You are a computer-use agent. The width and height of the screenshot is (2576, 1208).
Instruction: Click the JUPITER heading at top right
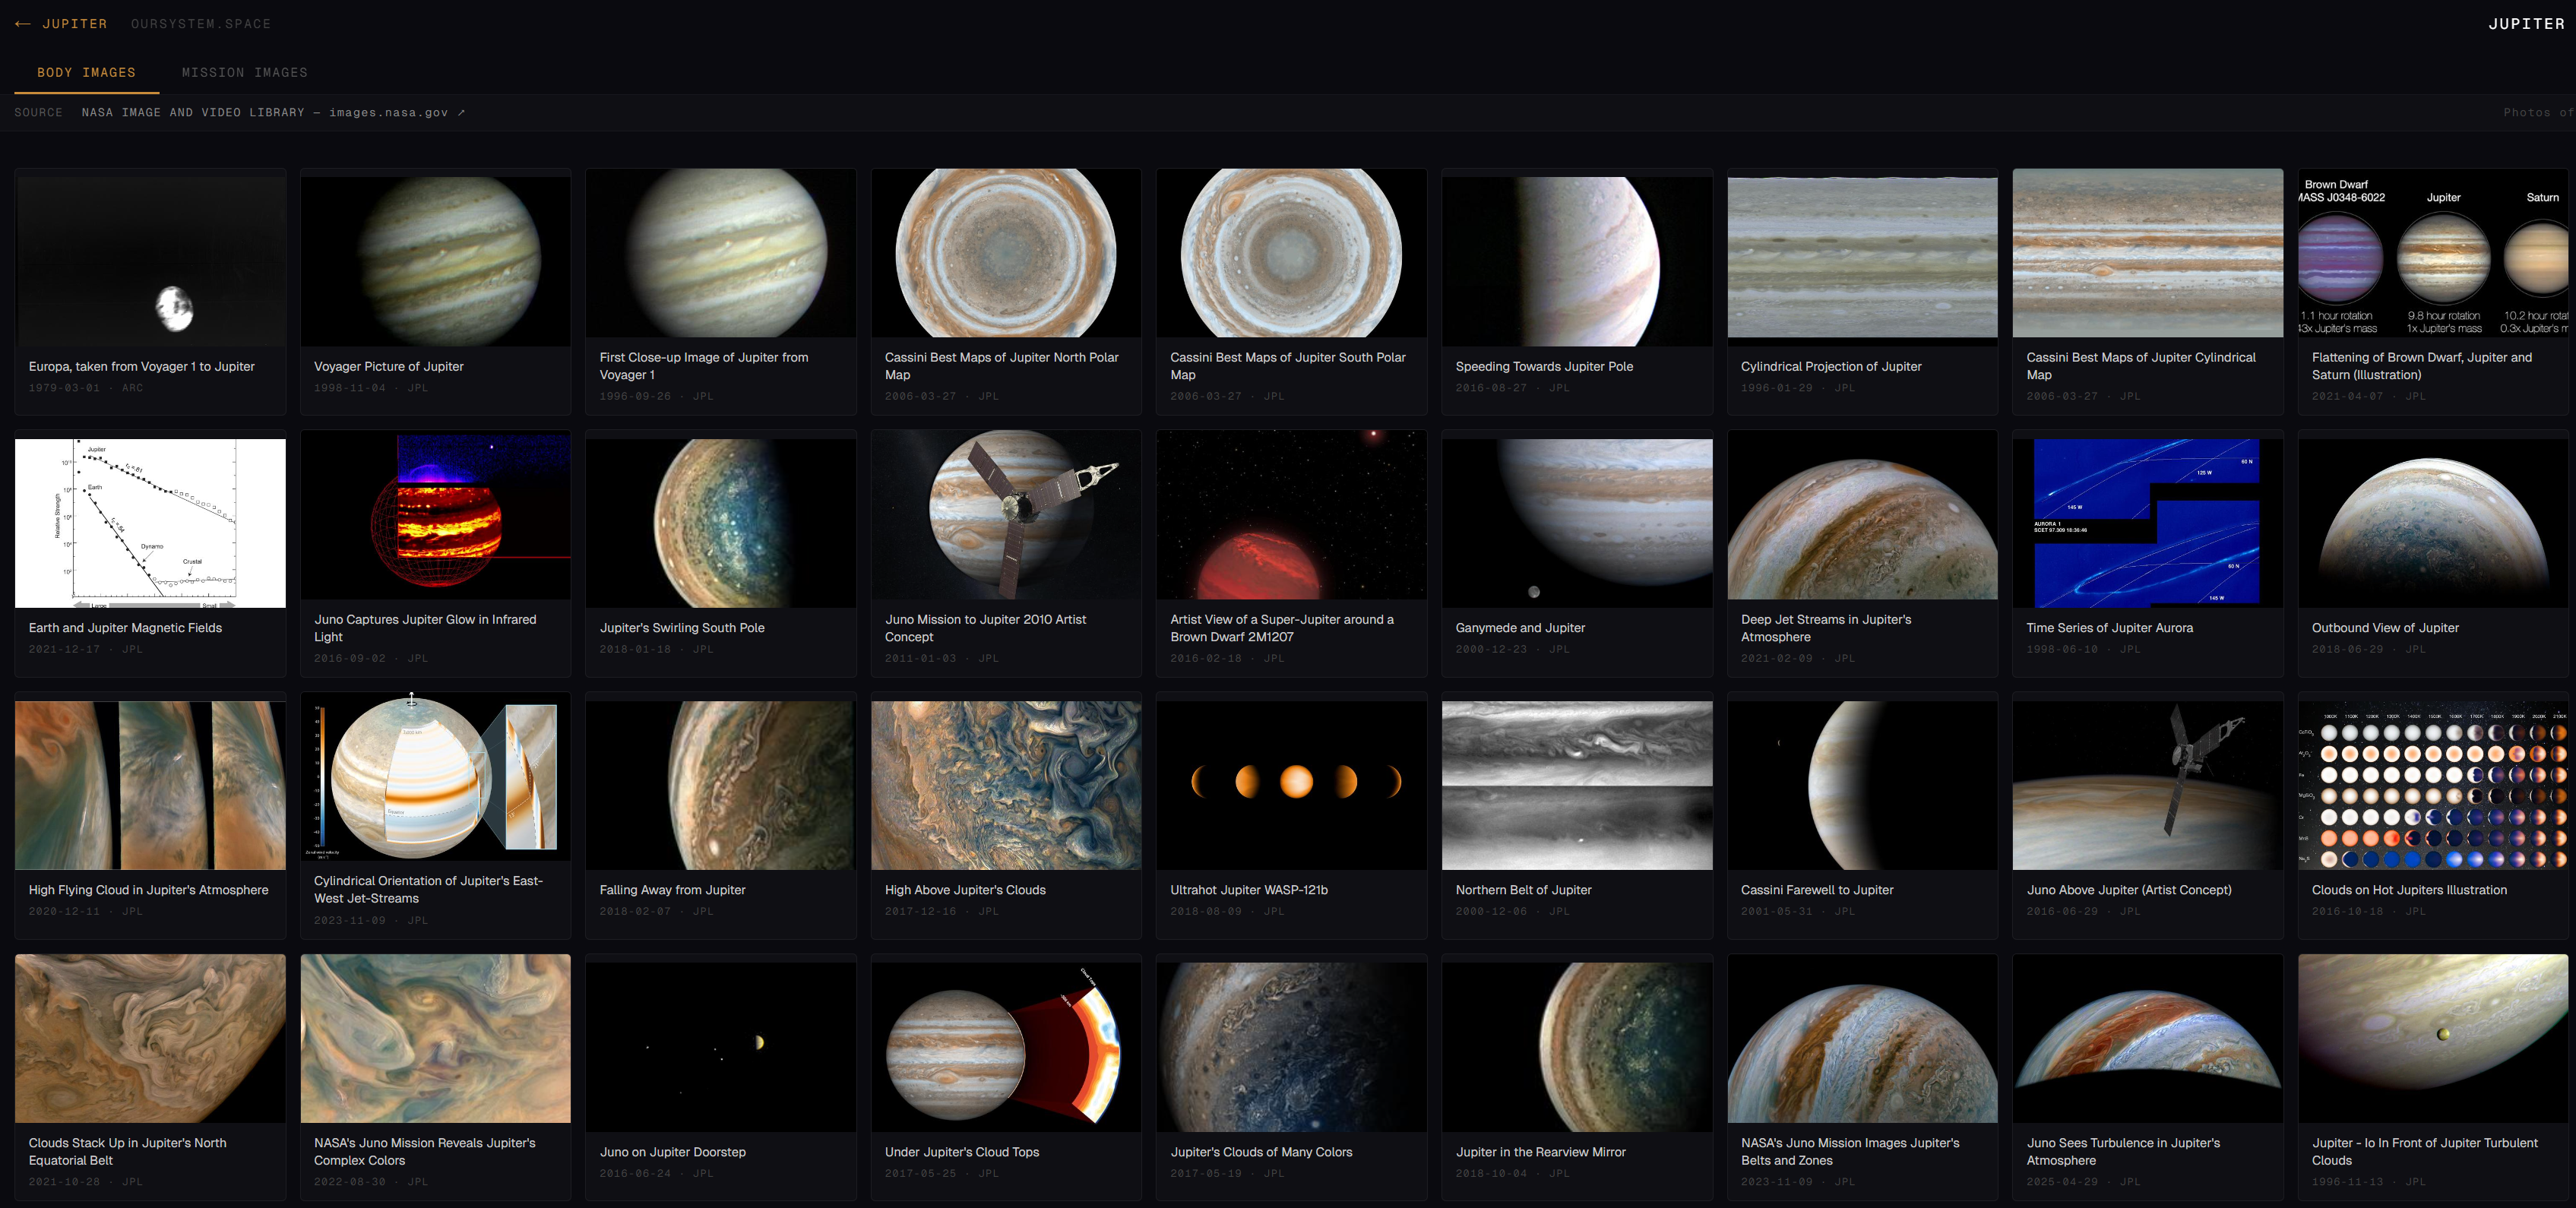point(2526,23)
